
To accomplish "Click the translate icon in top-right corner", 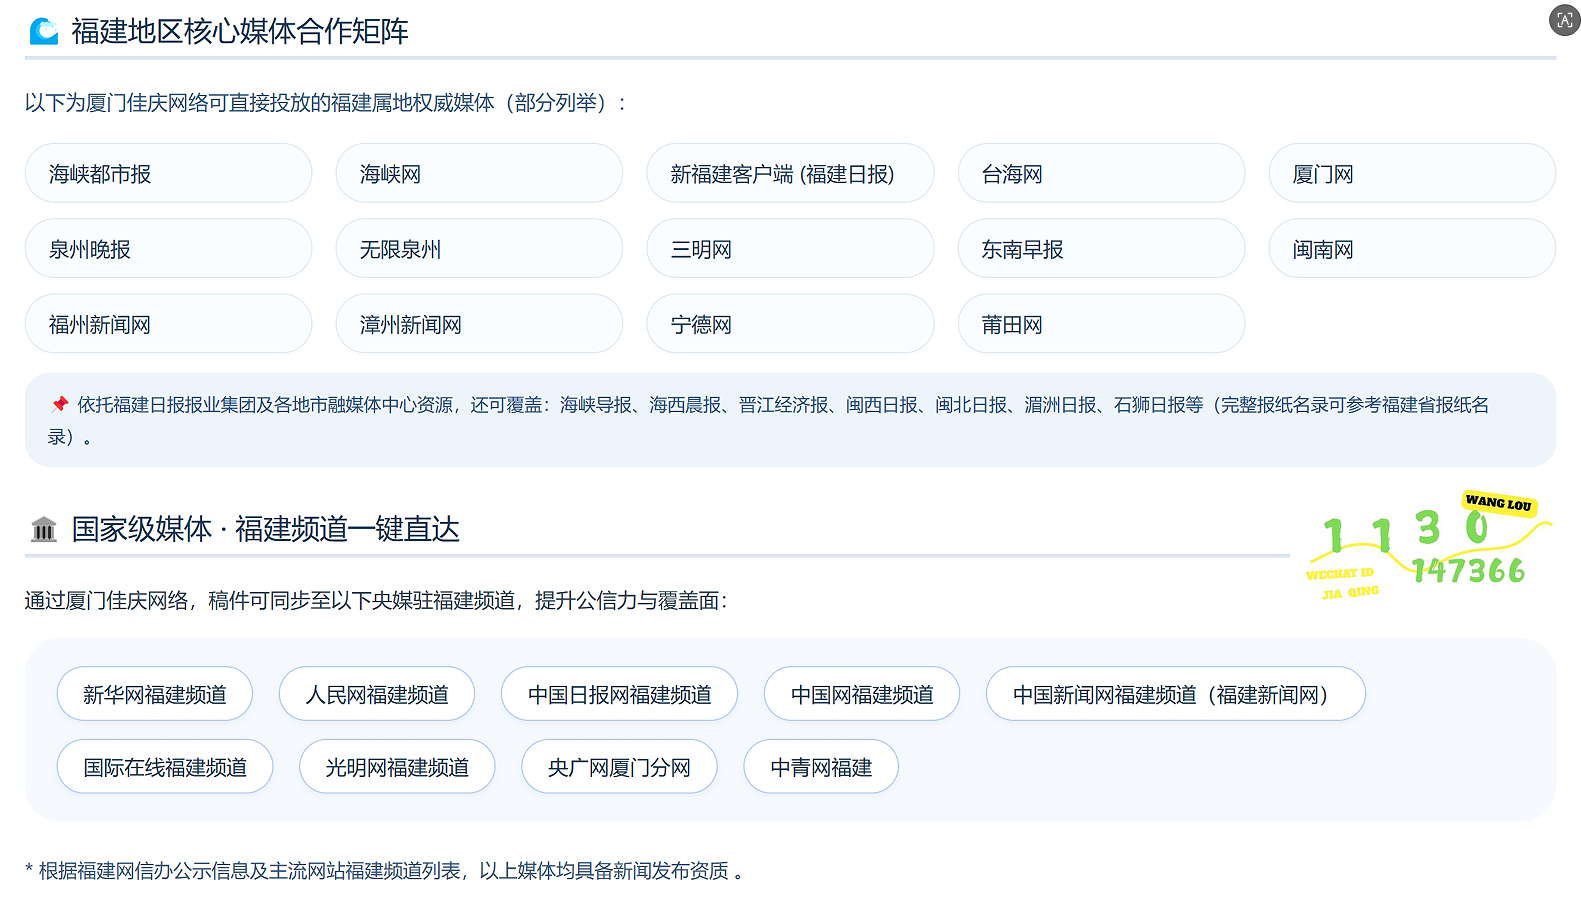I will [x=1564, y=20].
